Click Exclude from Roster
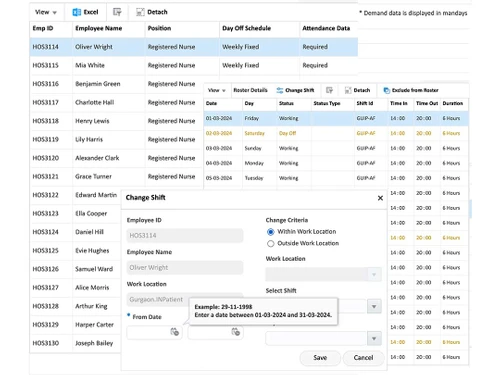Image resolution: width=500 pixels, height=375 pixels. (x=411, y=90)
